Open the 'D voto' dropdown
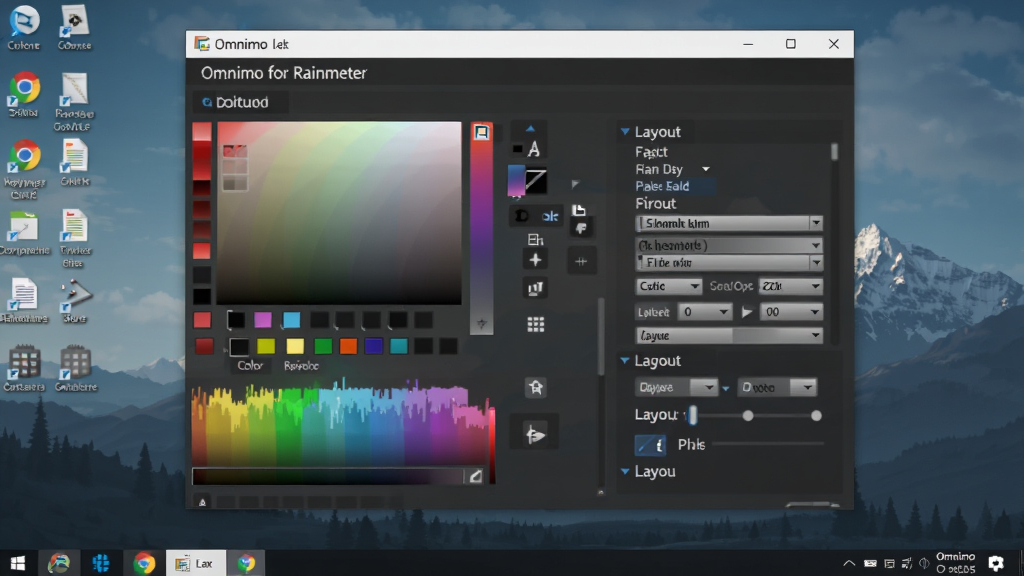This screenshot has height=576, width=1024. (777, 387)
